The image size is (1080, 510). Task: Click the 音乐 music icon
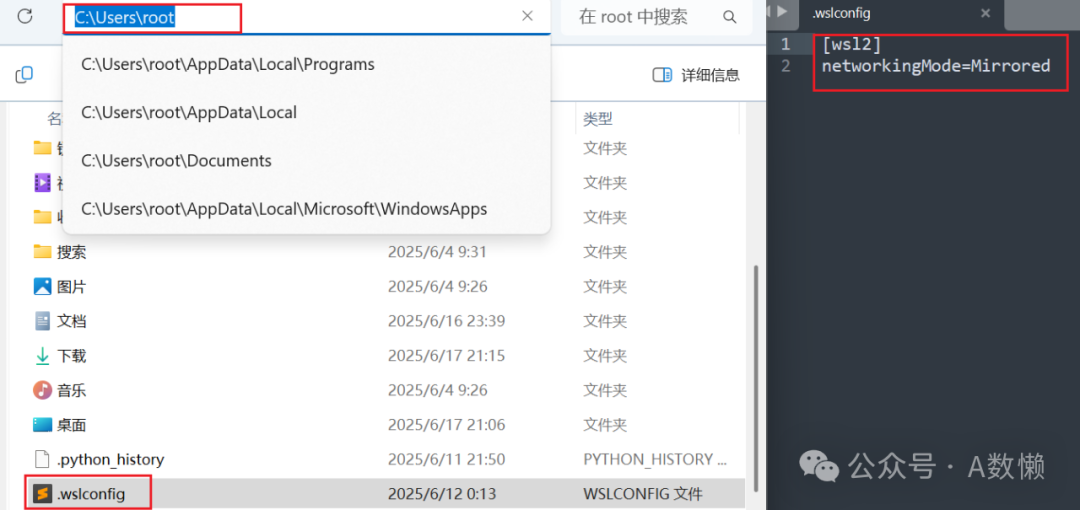43,390
